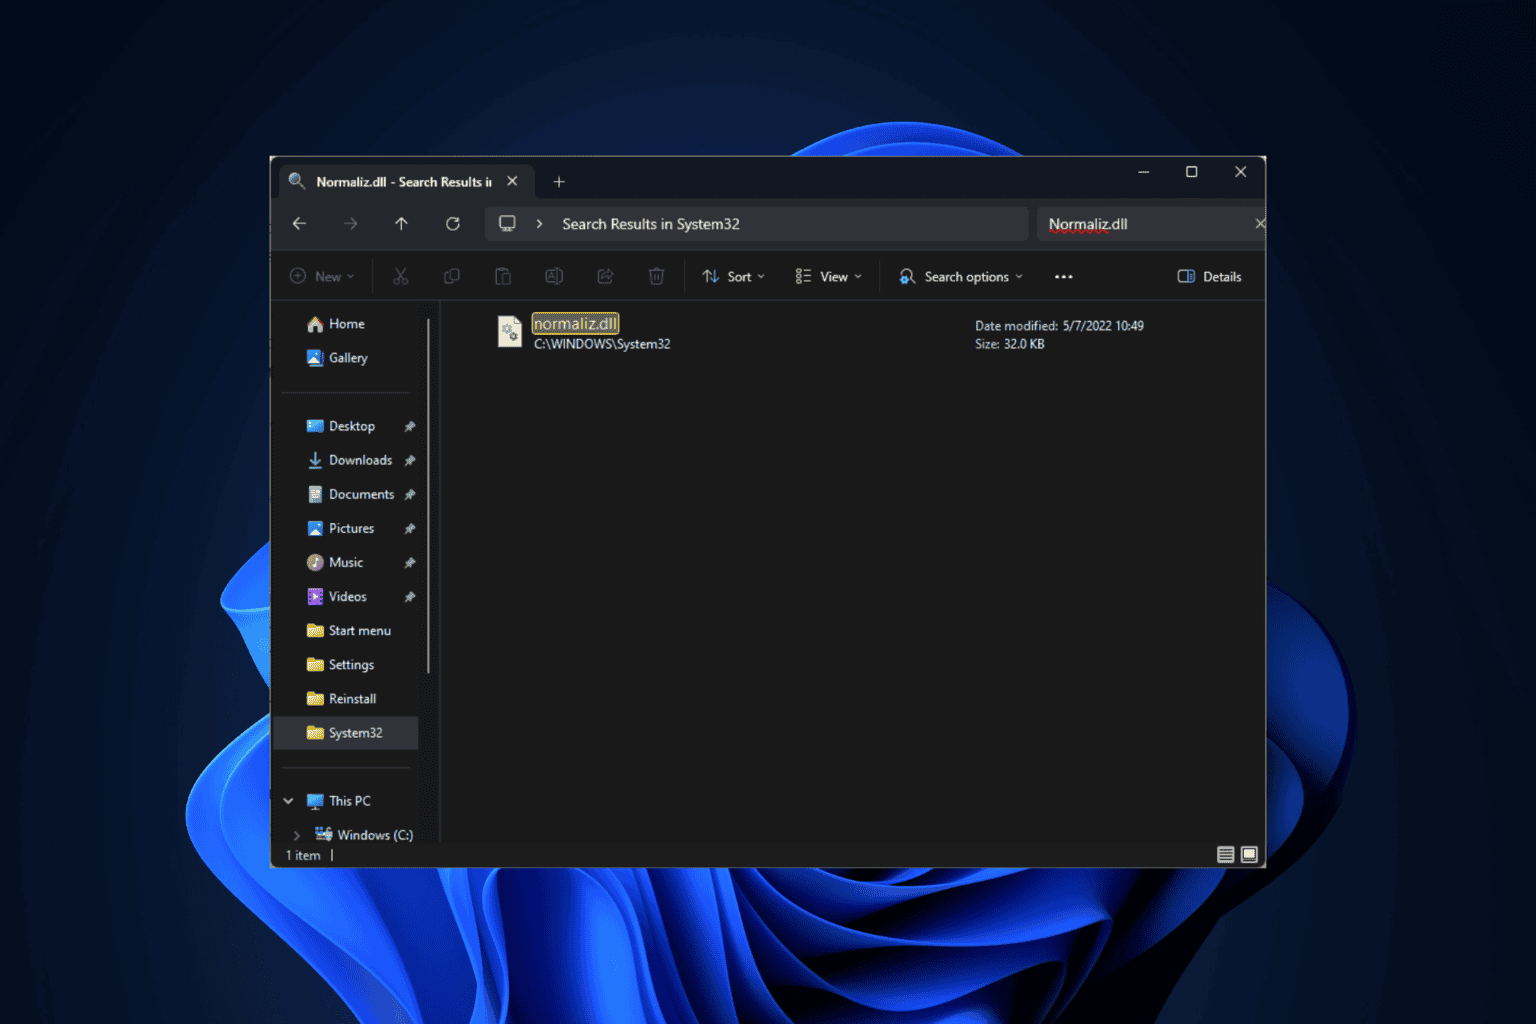Viewport: 1536px width, 1024px height.
Task: Click the Size: 32.0 KB text
Action: (x=1010, y=344)
